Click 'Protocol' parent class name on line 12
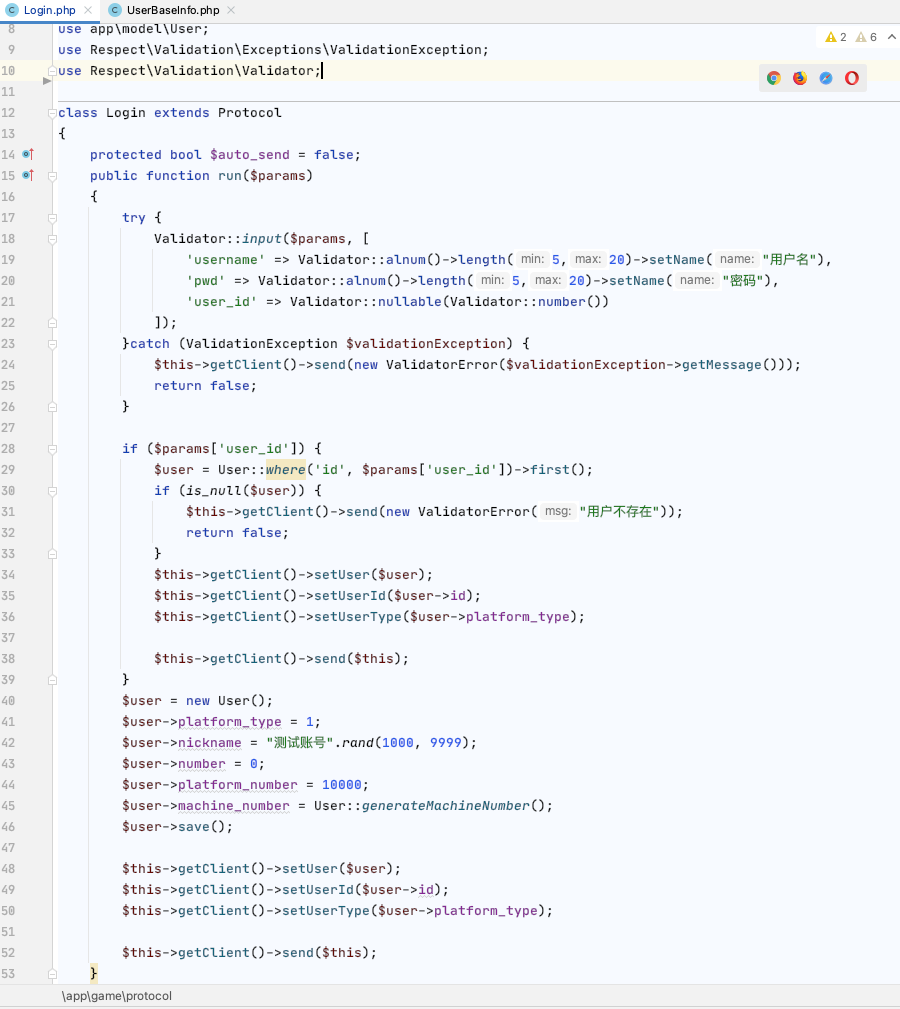The height and width of the screenshot is (1009, 900). pyautogui.click(x=250, y=113)
